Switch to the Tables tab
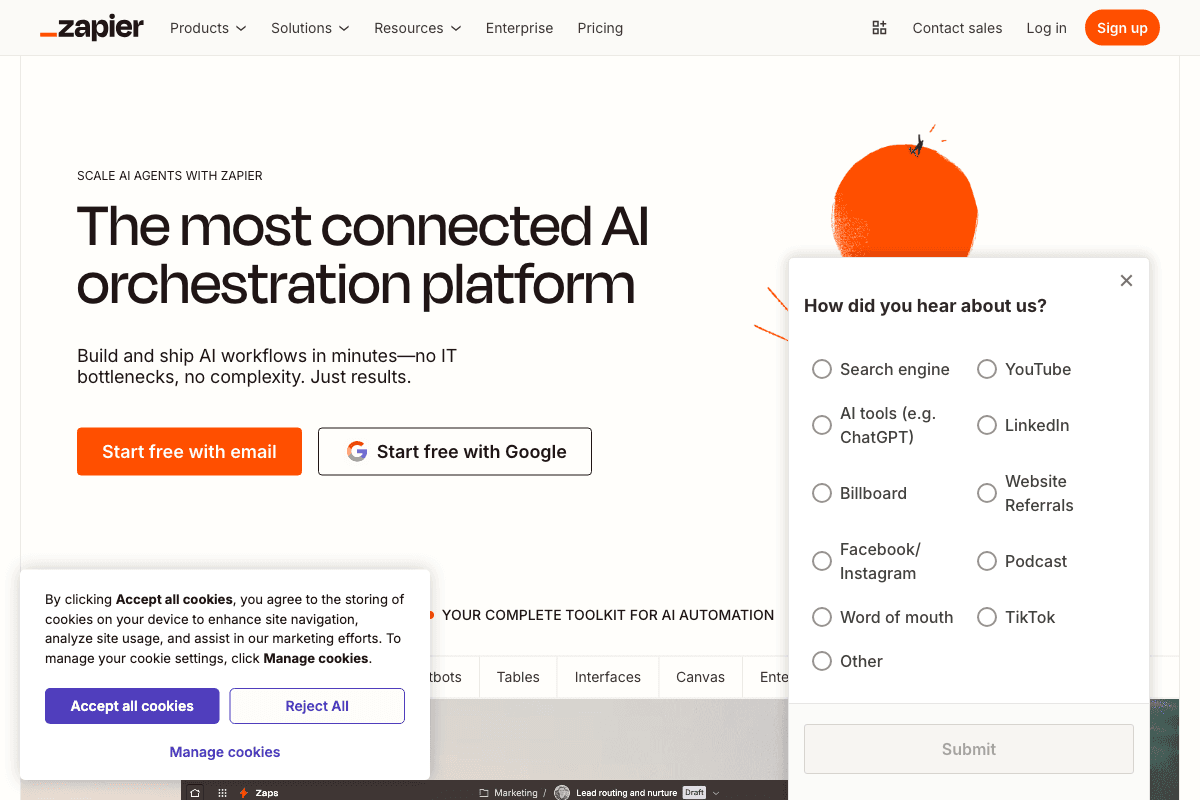 coord(517,677)
